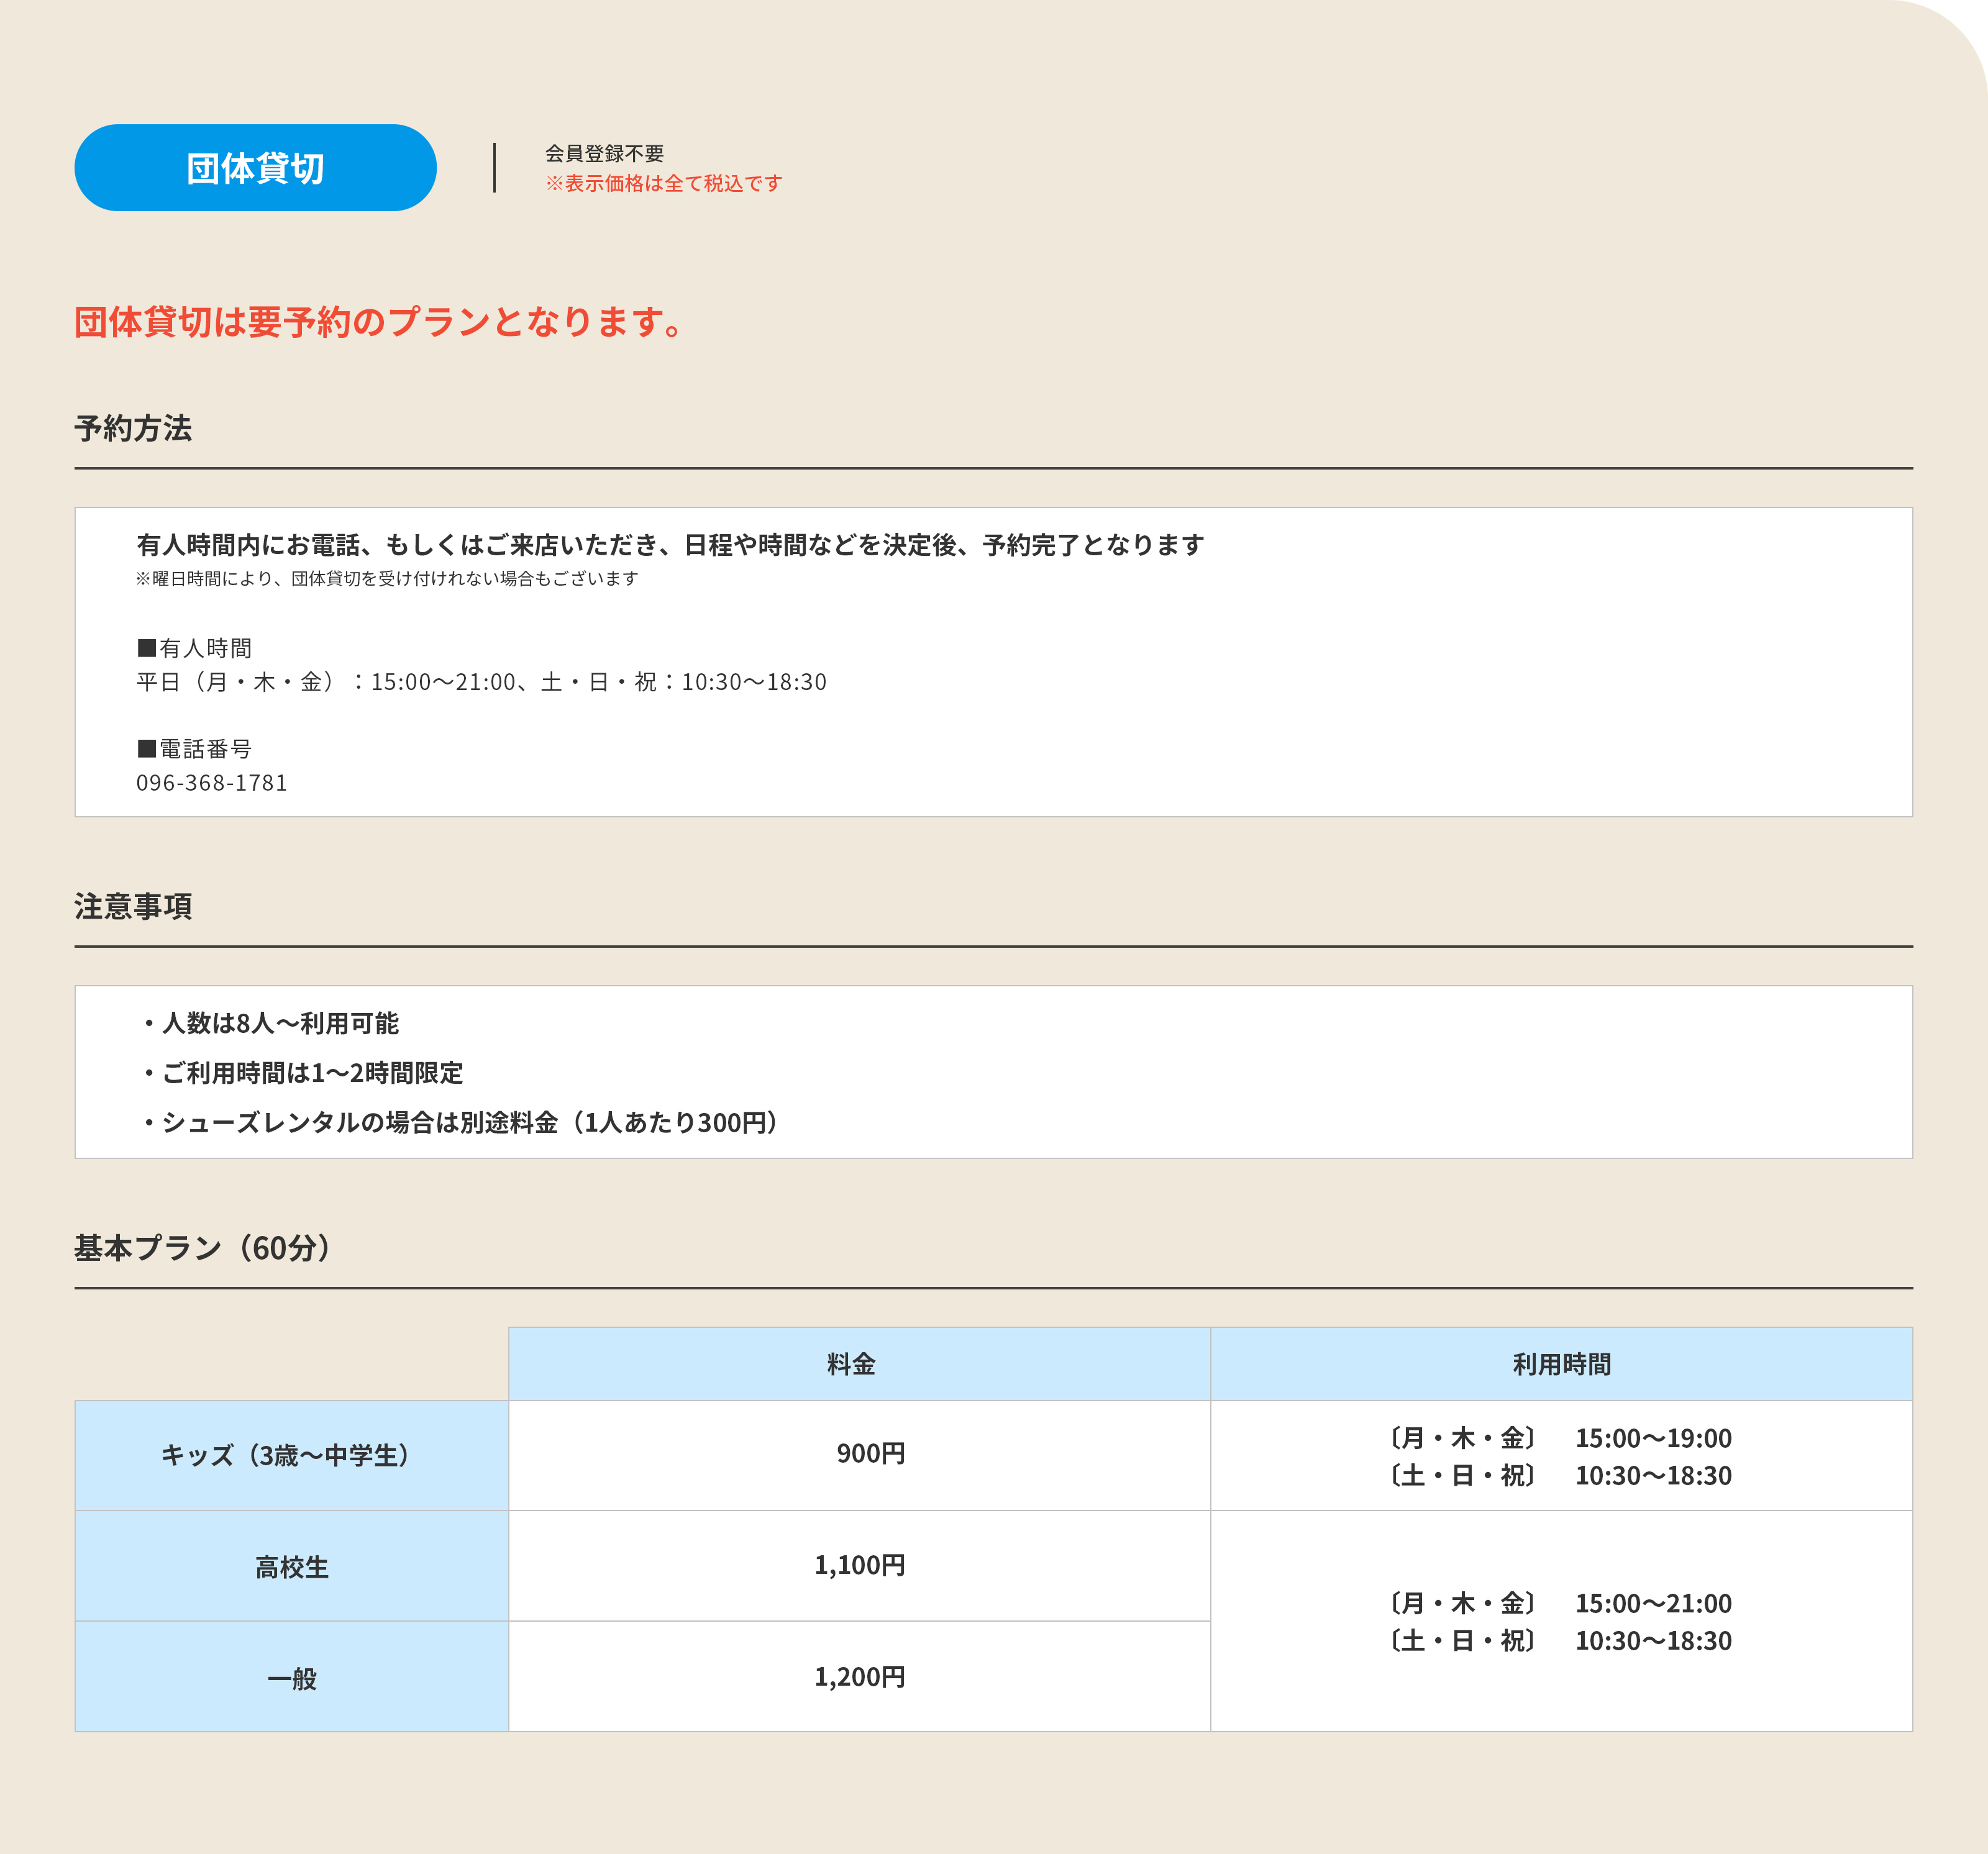Click the 高校生/一般 row 〔土・日・祝〕 10:30〜18:30 time

(1561, 1640)
